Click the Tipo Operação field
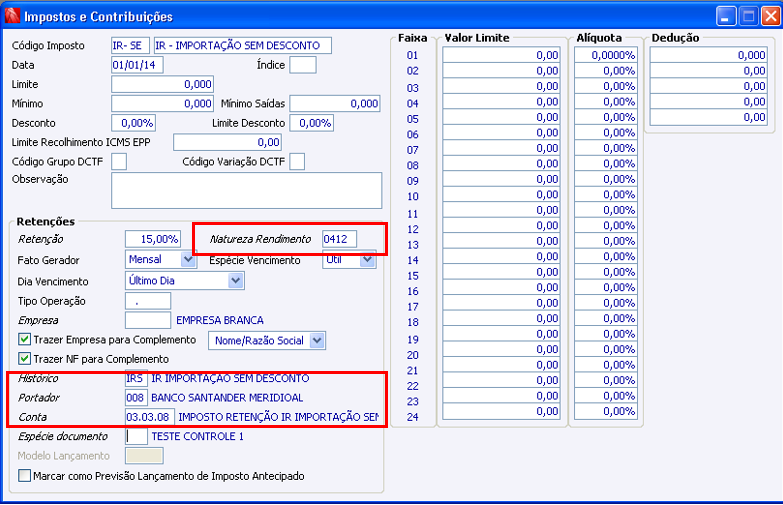The image size is (783, 505). click(x=148, y=301)
